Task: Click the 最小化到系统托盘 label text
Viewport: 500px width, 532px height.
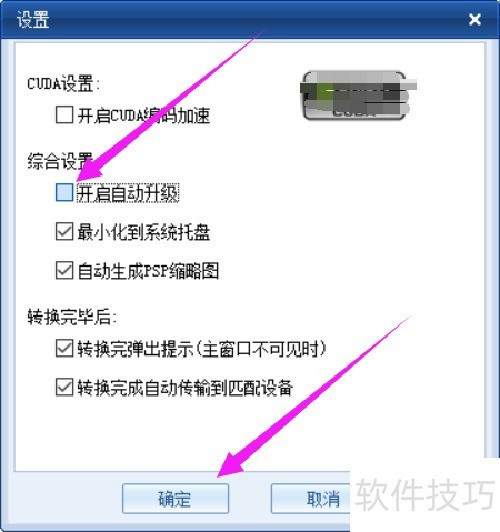Action: (144, 232)
